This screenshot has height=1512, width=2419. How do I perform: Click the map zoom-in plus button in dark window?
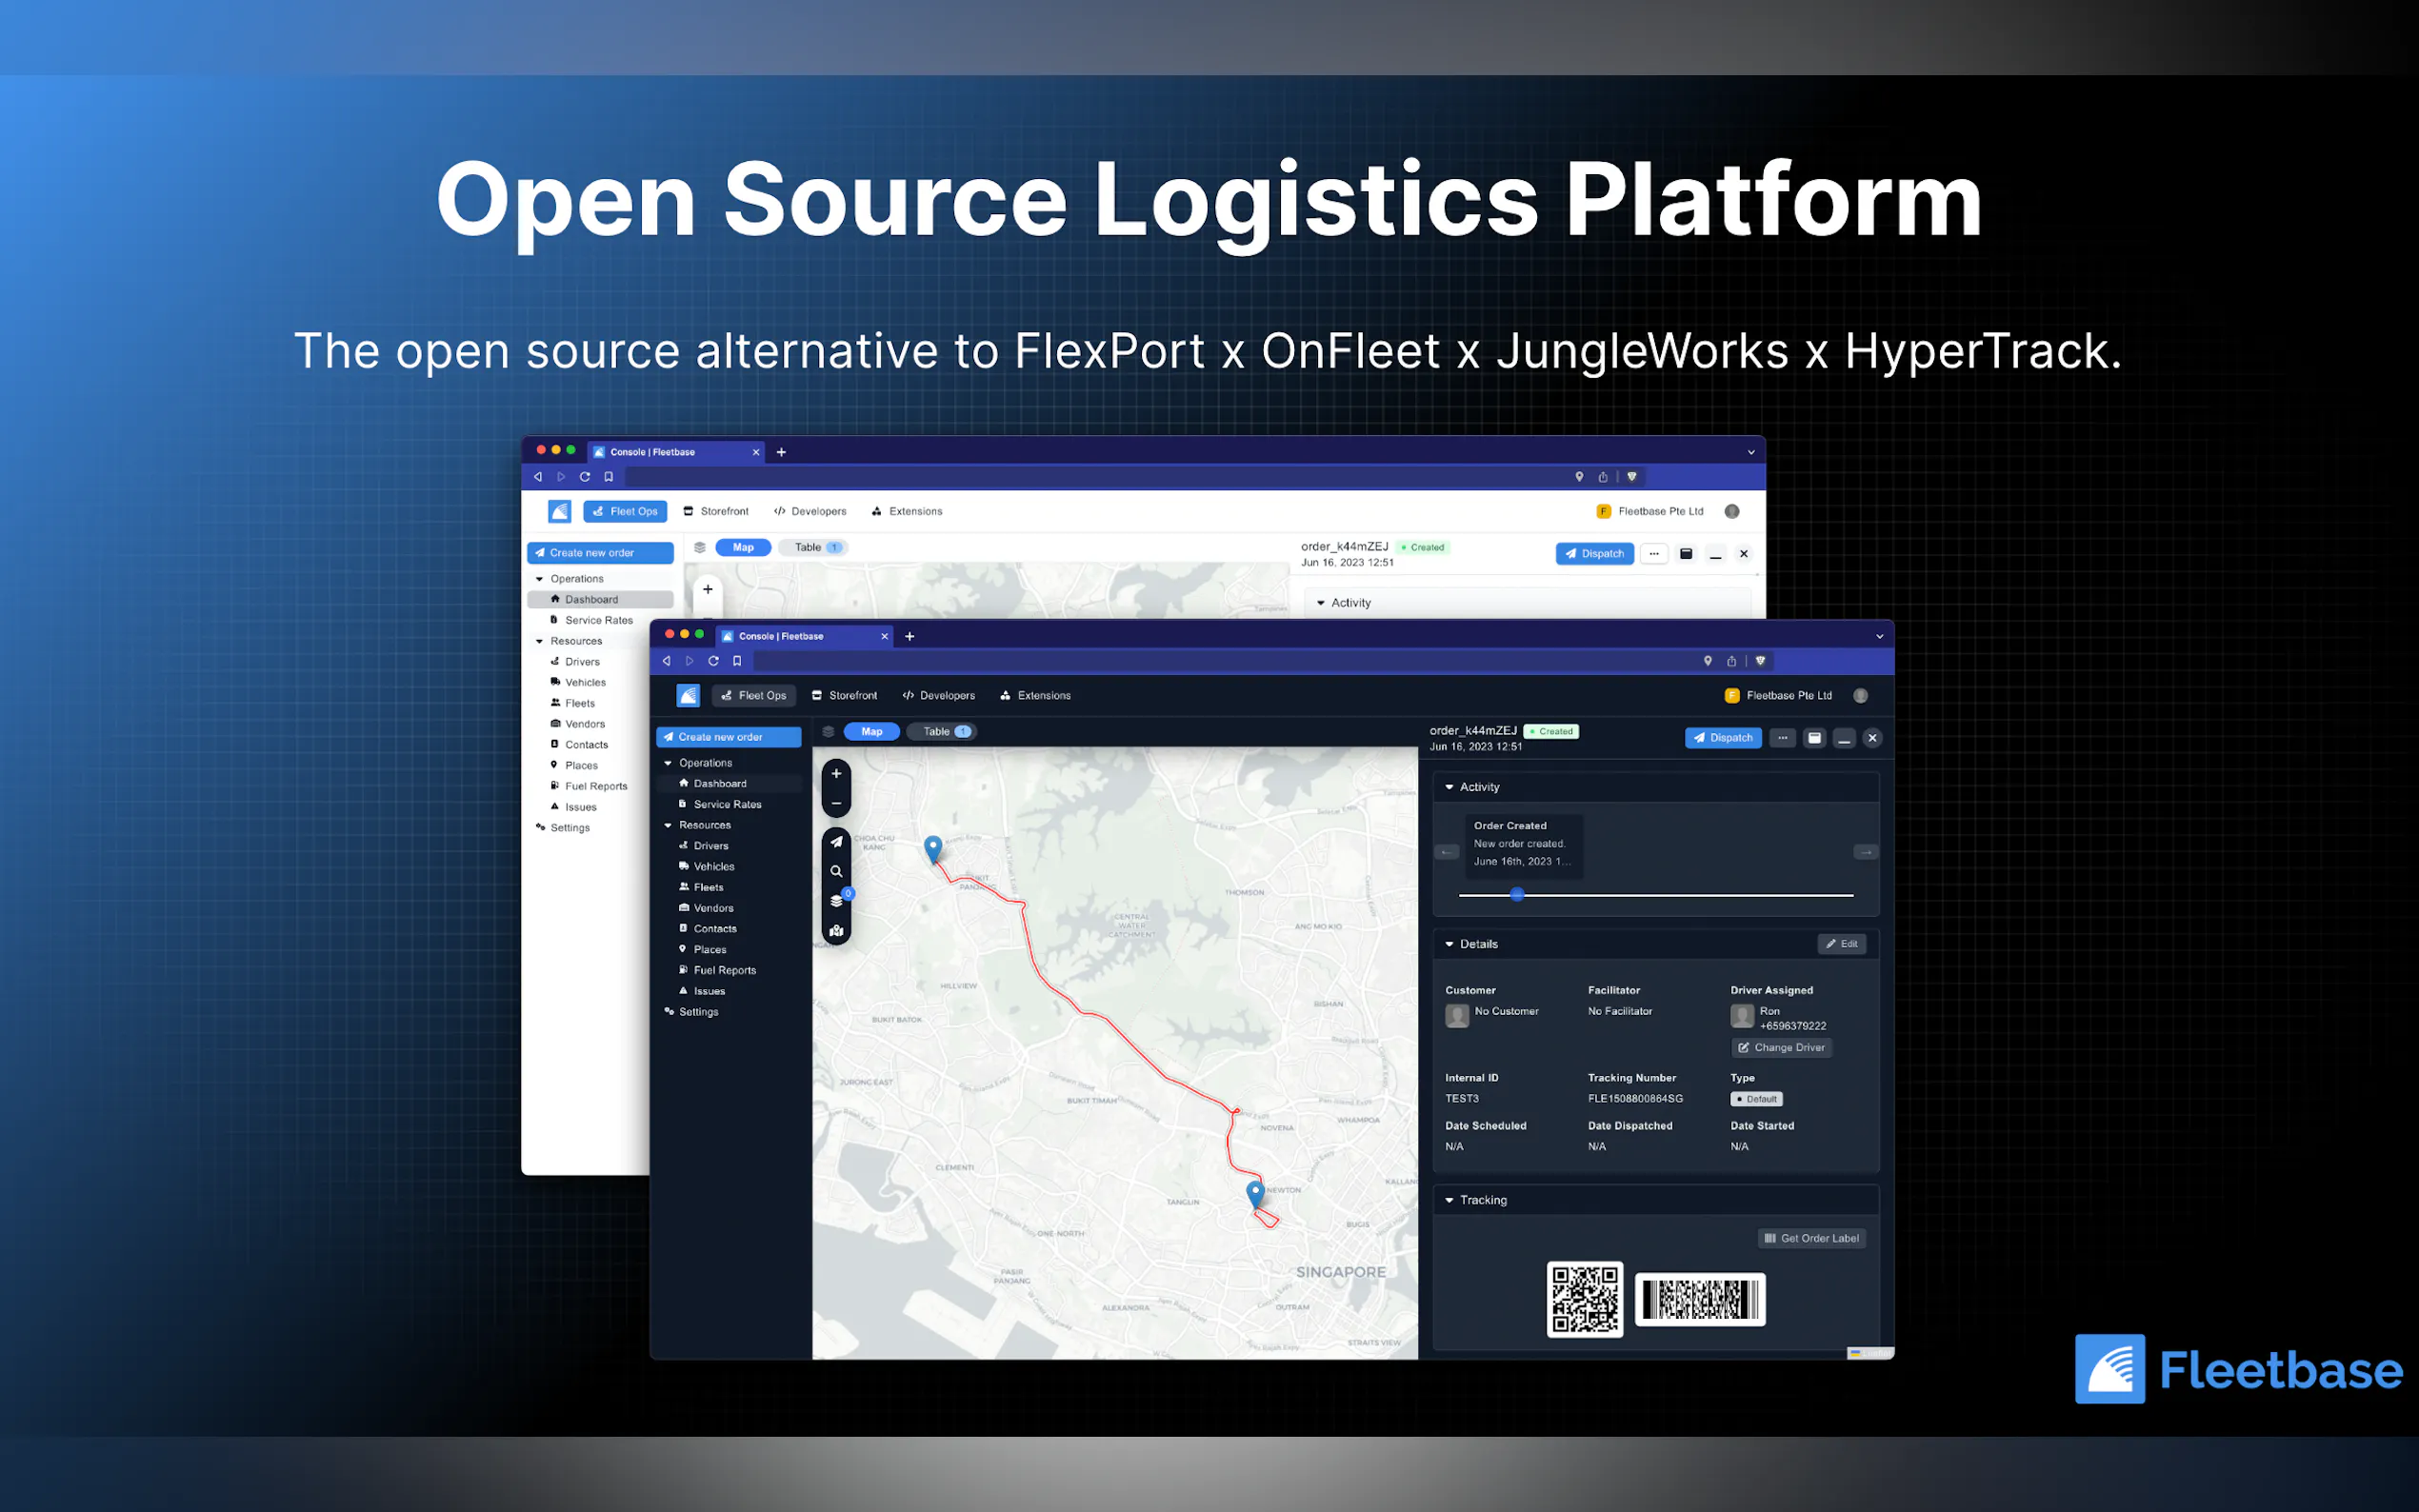pos(836,774)
